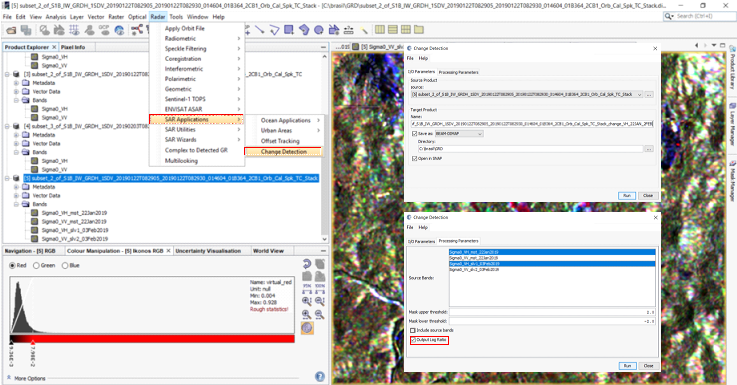737x385 pixels.
Task: Click Close in the lower Change Detection dialog
Action: tap(648, 366)
